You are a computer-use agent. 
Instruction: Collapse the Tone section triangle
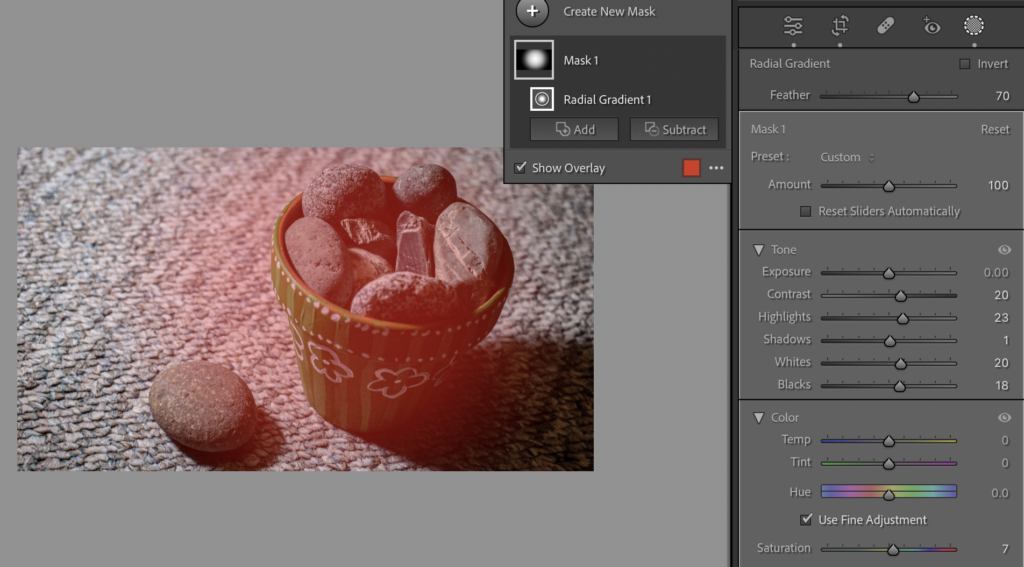[x=758, y=250]
